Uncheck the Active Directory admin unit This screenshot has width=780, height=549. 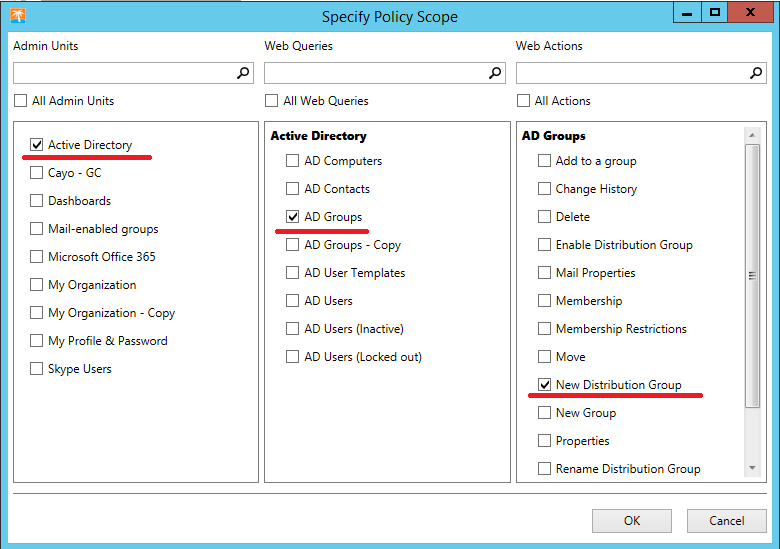(x=36, y=145)
